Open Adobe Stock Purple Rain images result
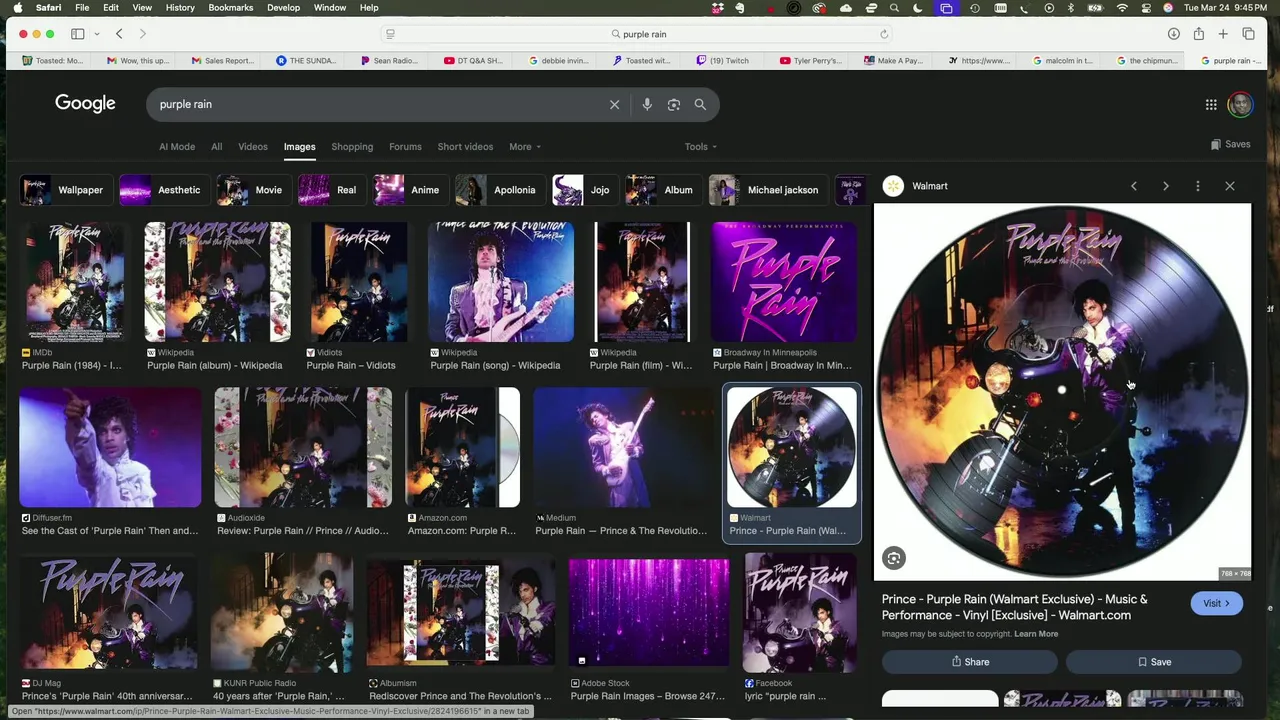The image size is (1280, 720). pos(649,613)
